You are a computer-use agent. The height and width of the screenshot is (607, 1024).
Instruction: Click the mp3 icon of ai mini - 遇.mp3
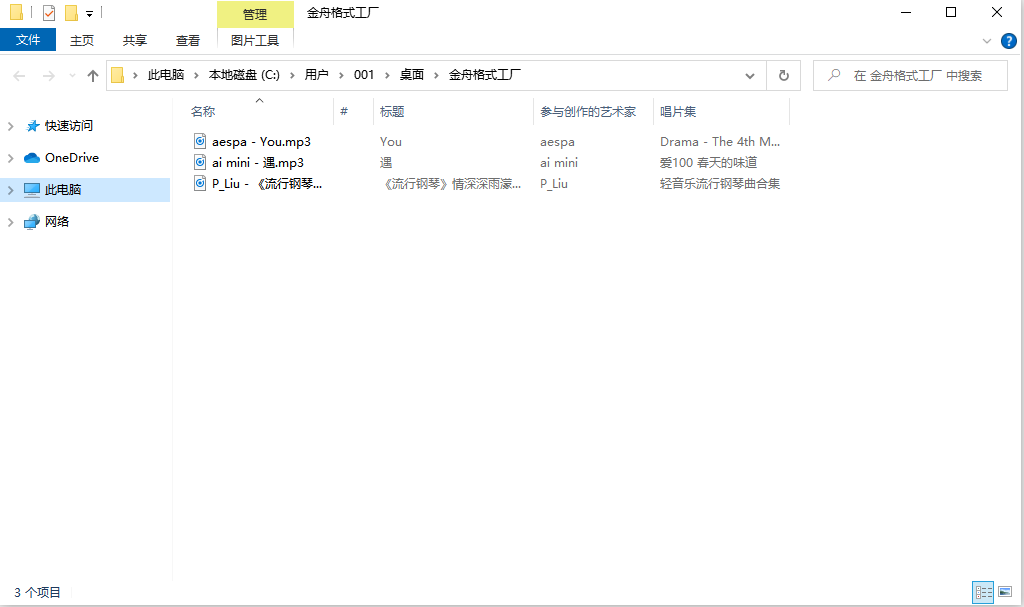click(200, 162)
